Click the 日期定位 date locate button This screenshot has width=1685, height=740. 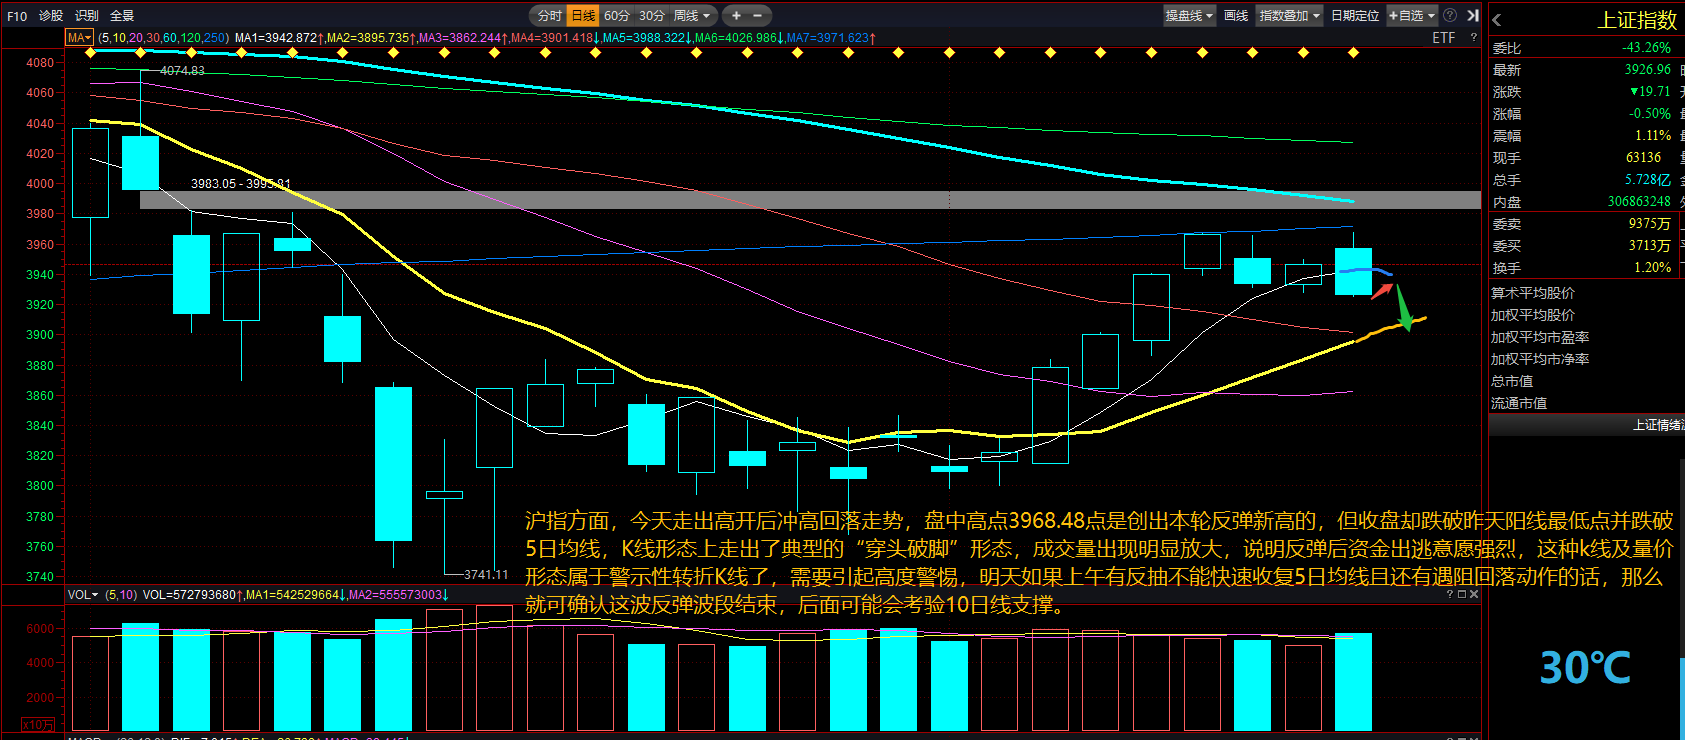(1355, 16)
